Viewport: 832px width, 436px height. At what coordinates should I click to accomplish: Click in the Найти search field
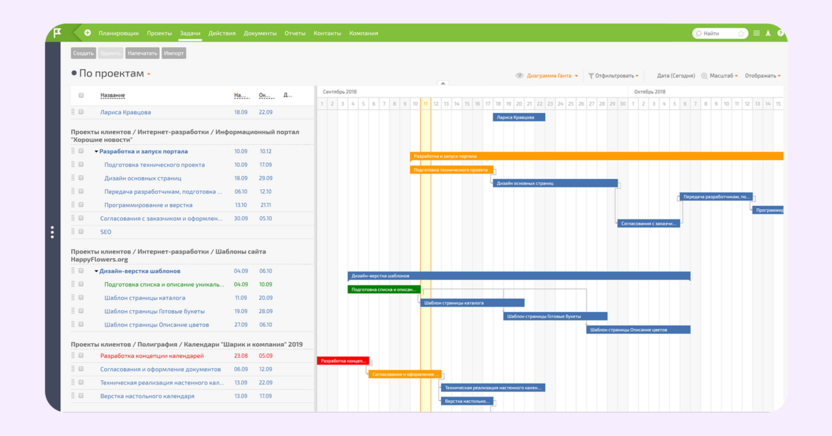[x=716, y=33]
